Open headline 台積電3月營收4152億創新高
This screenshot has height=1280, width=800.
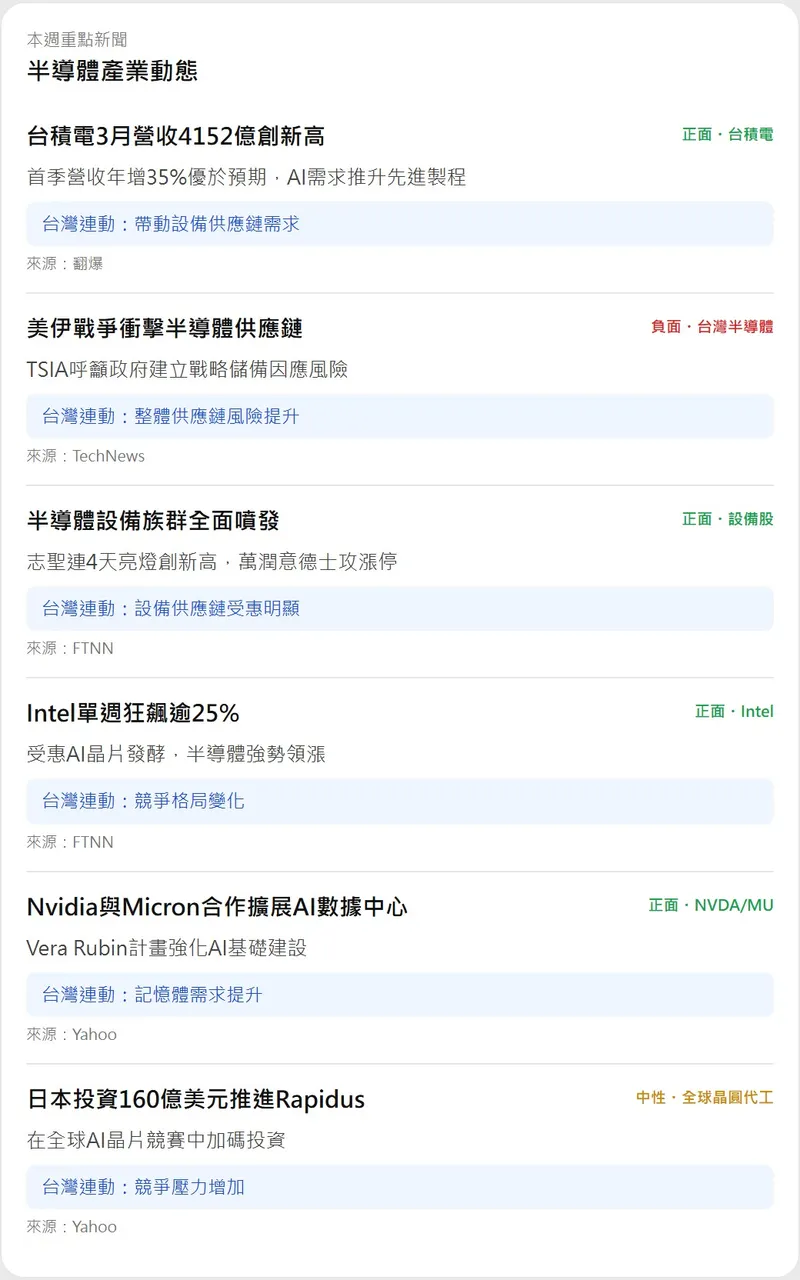pyautogui.click(x=176, y=135)
